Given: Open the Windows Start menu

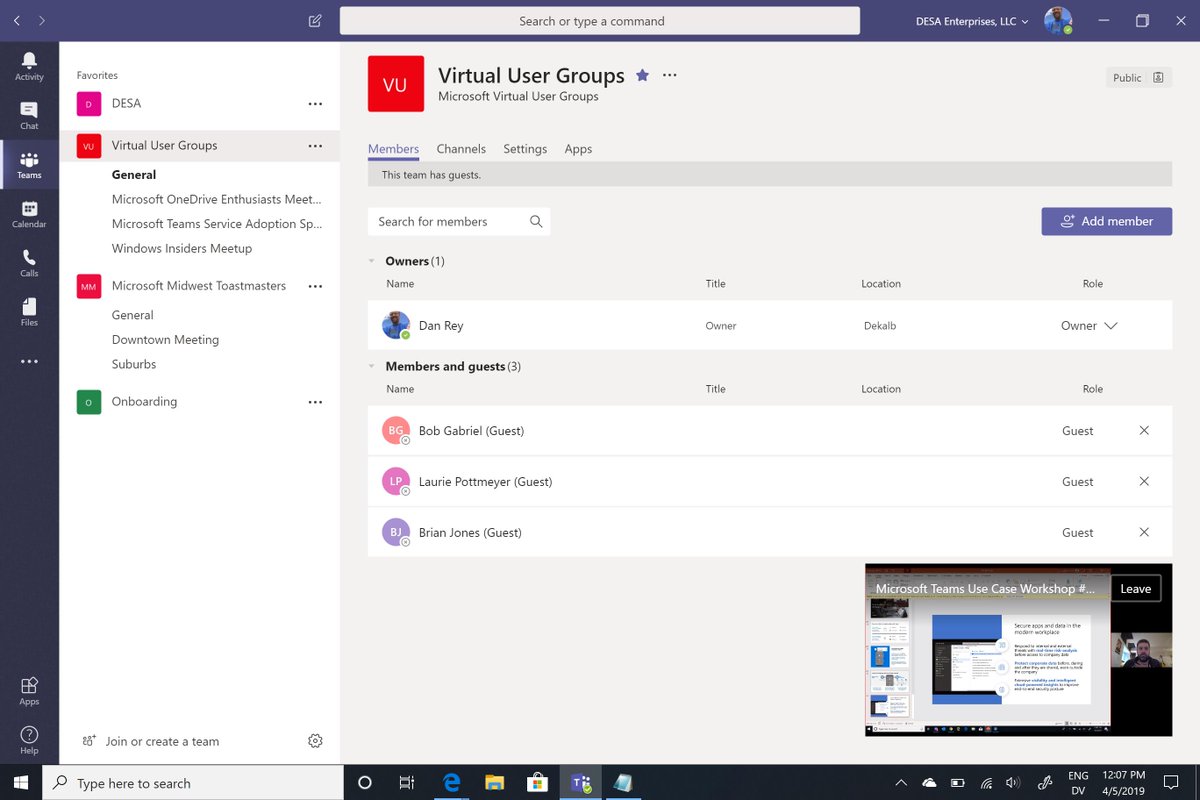Looking at the screenshot, I should tap(21, 783).
